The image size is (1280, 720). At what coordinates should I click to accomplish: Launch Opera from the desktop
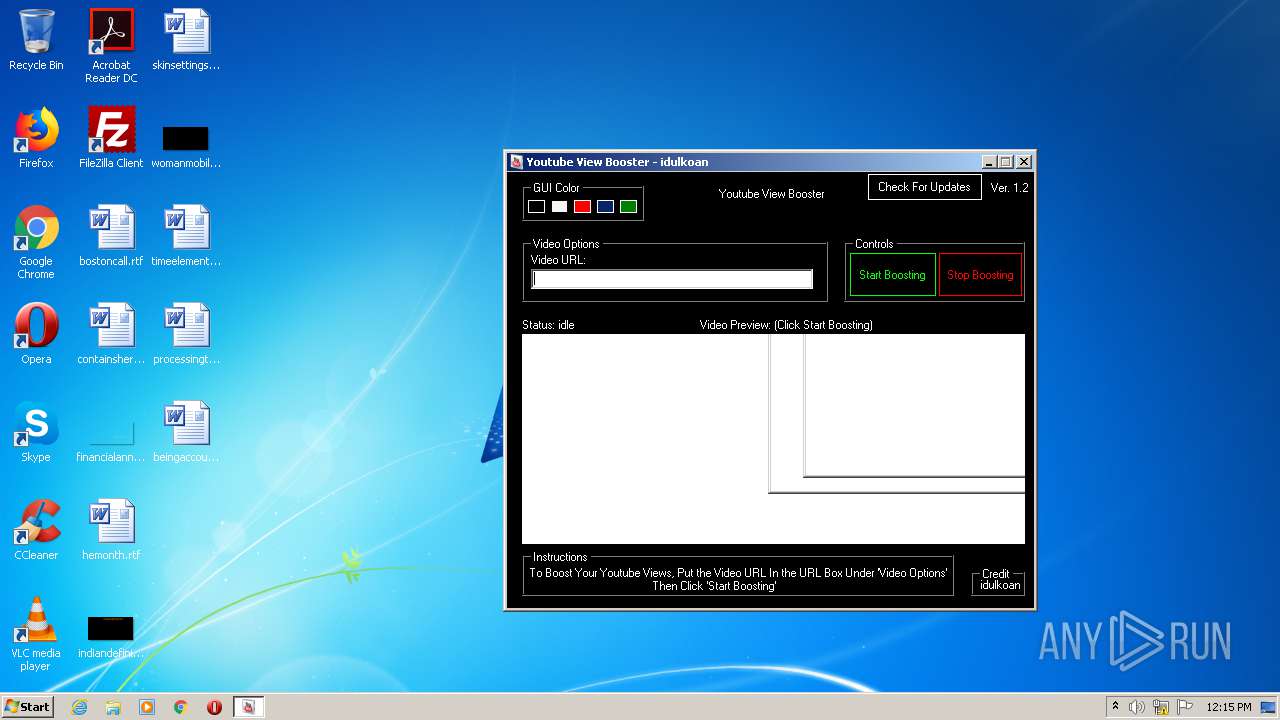36,334
